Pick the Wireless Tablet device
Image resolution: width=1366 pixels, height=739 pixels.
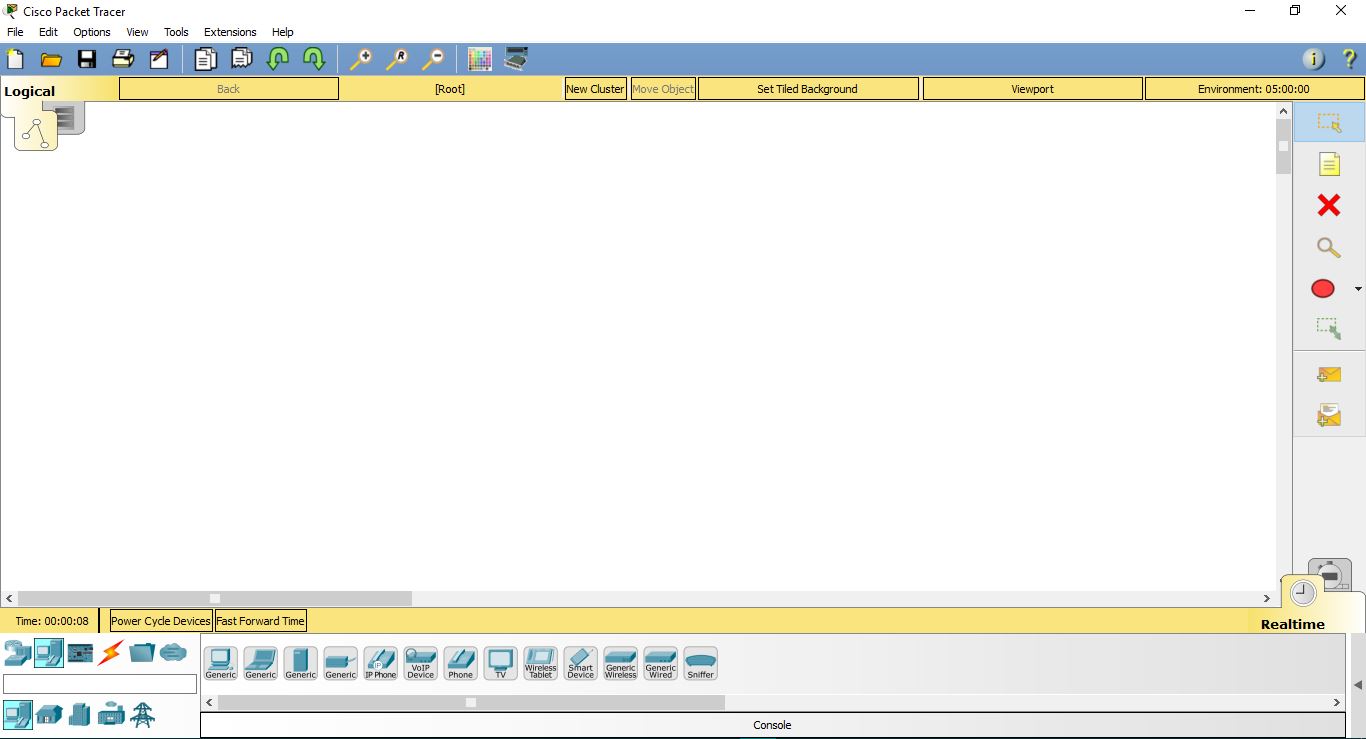coord(541,664)
